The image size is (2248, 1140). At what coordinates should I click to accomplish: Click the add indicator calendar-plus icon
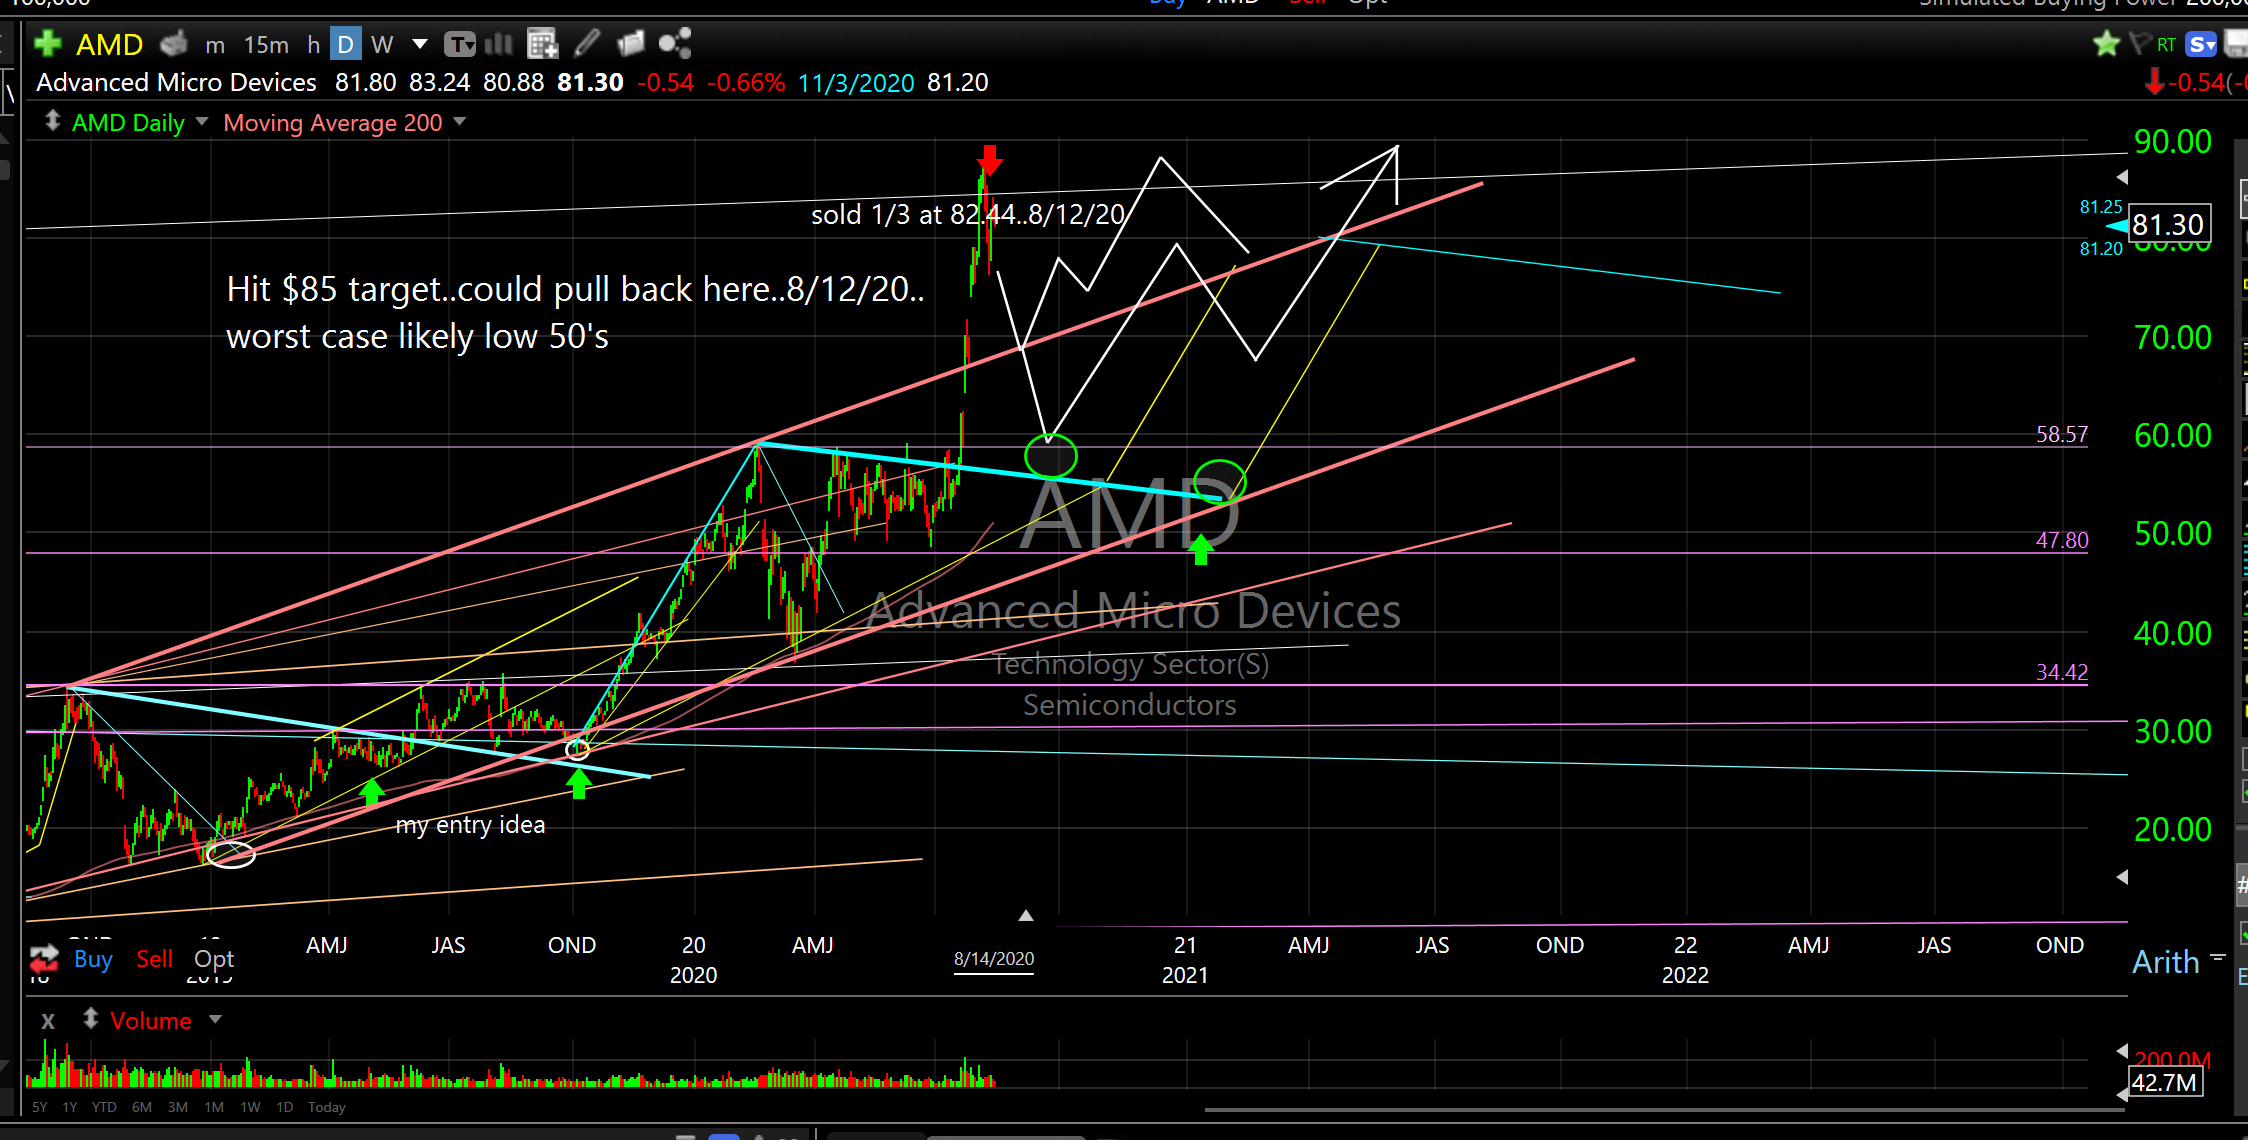[542, 43]
